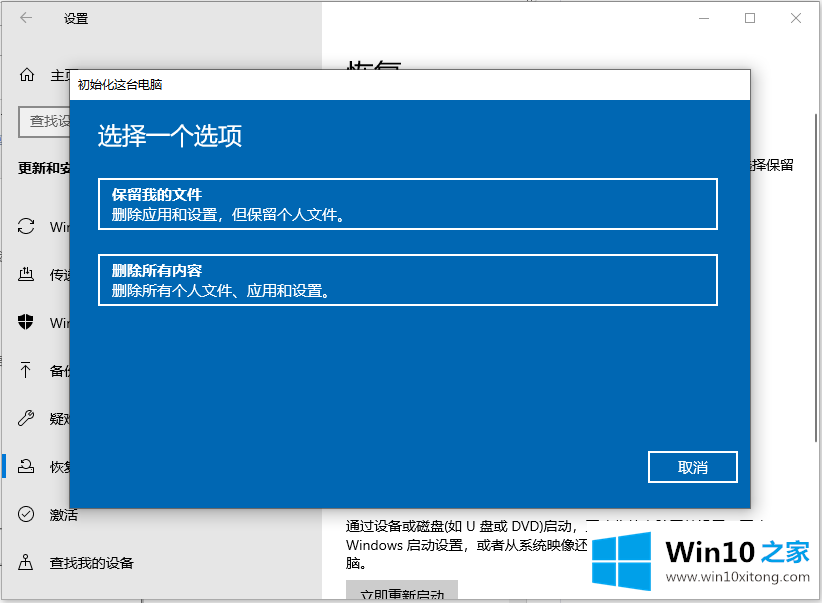Select the backup upward arrow icon
This screenshot has height=603, width=822.
(x=26, y=370)
